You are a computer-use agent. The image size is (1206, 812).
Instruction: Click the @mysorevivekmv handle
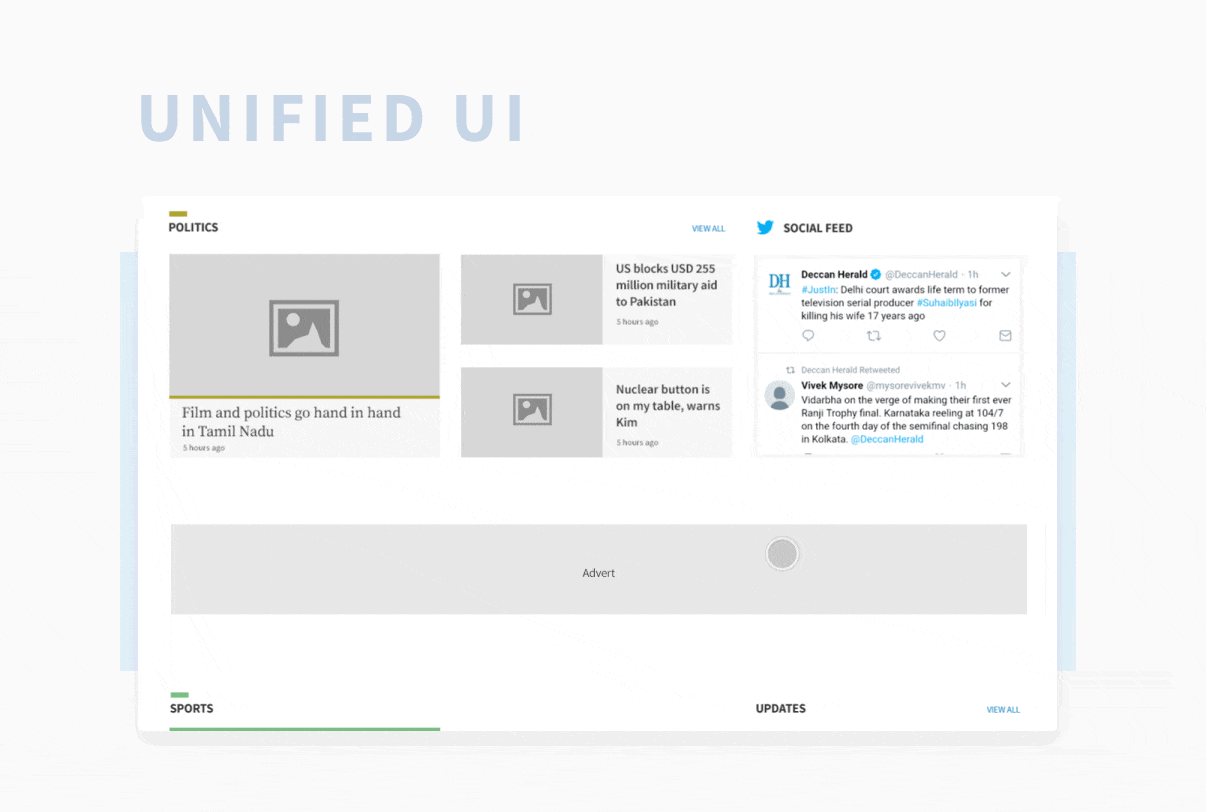pos(905,385)
